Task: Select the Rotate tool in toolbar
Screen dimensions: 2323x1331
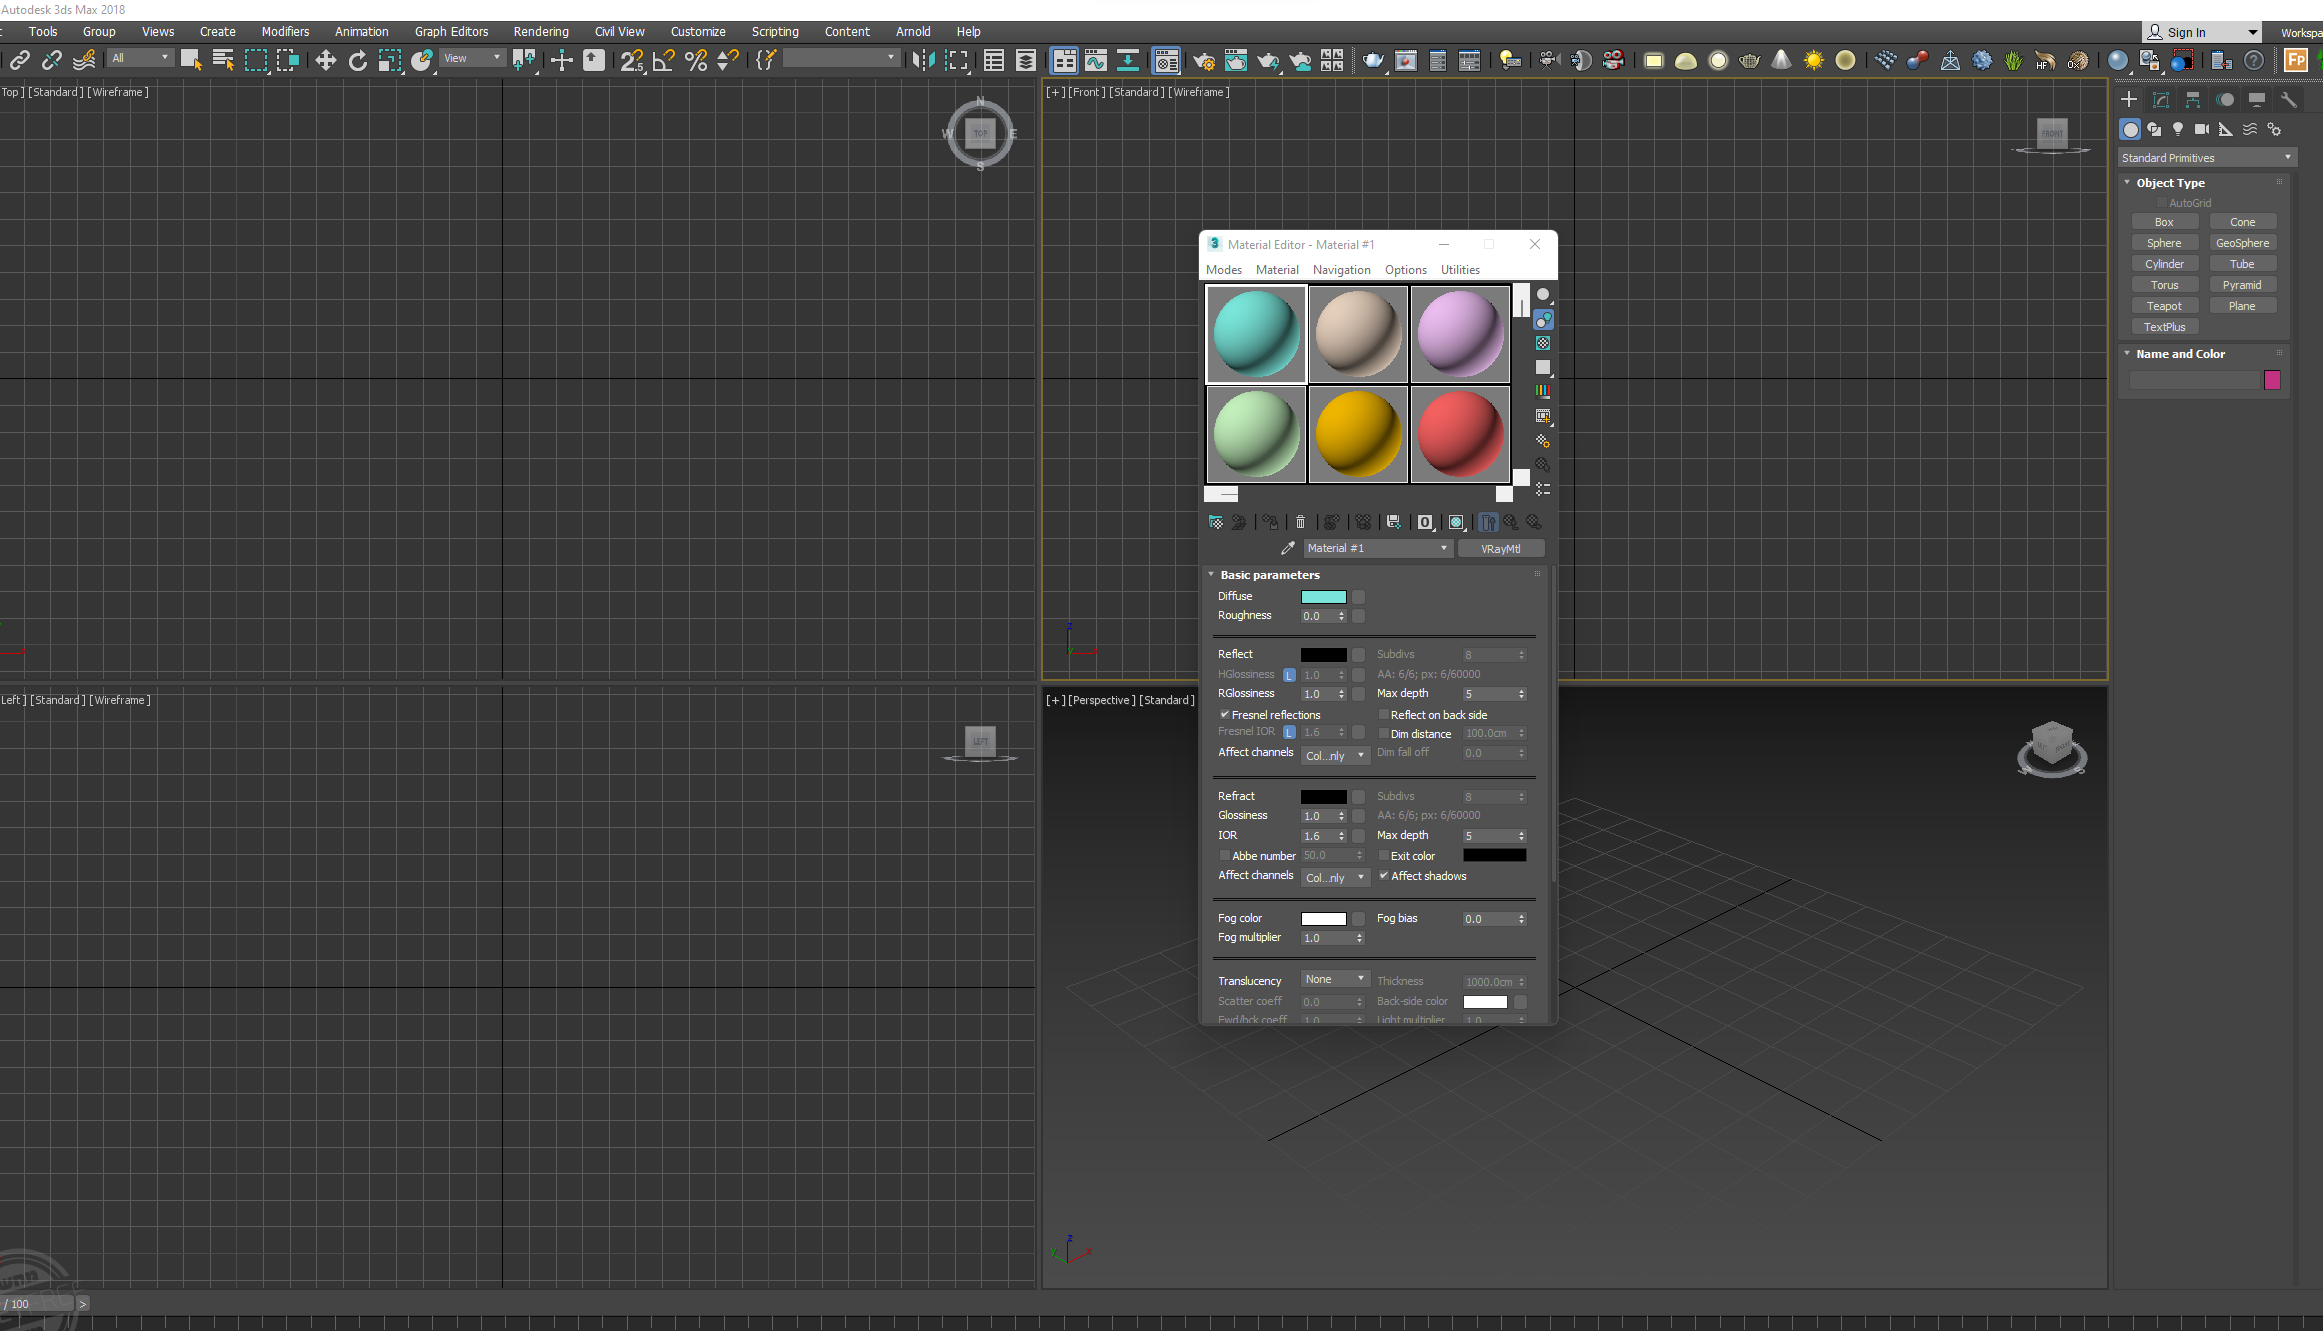Action: pos(357,61)
